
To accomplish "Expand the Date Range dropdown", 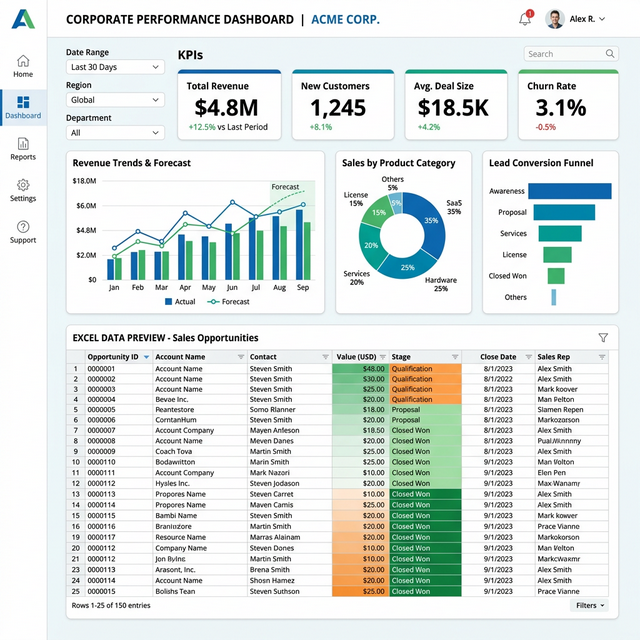I will (114, 67).
